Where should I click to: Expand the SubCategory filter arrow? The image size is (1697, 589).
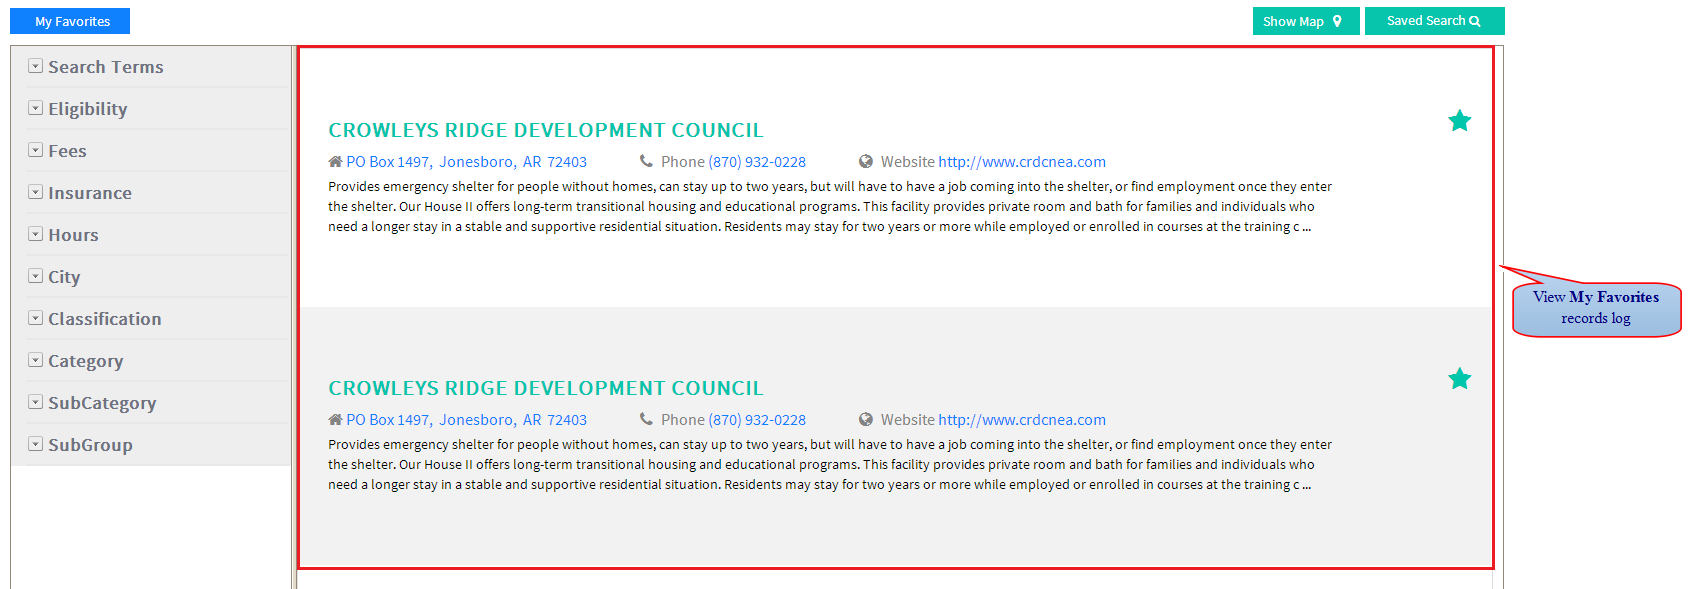point(35,402)
